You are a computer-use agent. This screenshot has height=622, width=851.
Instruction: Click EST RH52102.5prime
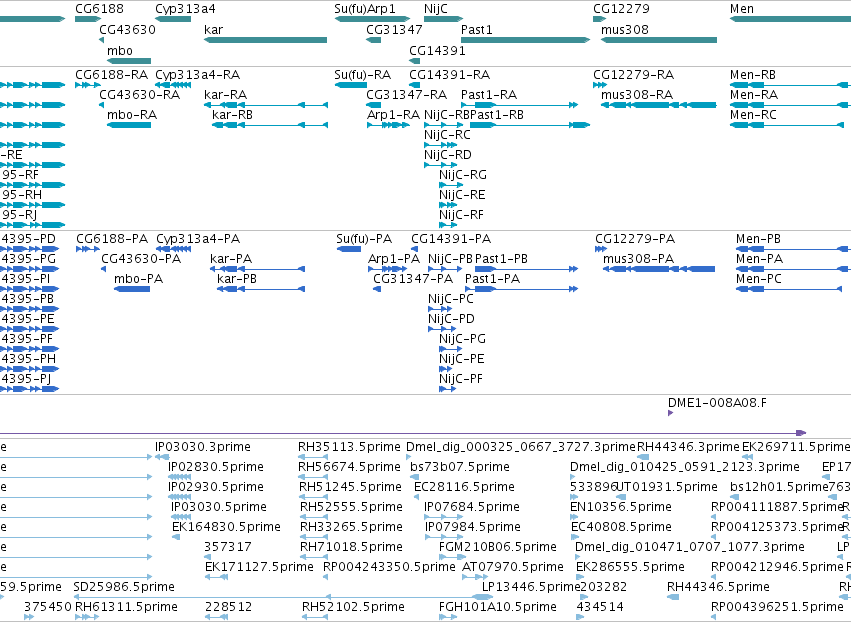pos(353,607)
